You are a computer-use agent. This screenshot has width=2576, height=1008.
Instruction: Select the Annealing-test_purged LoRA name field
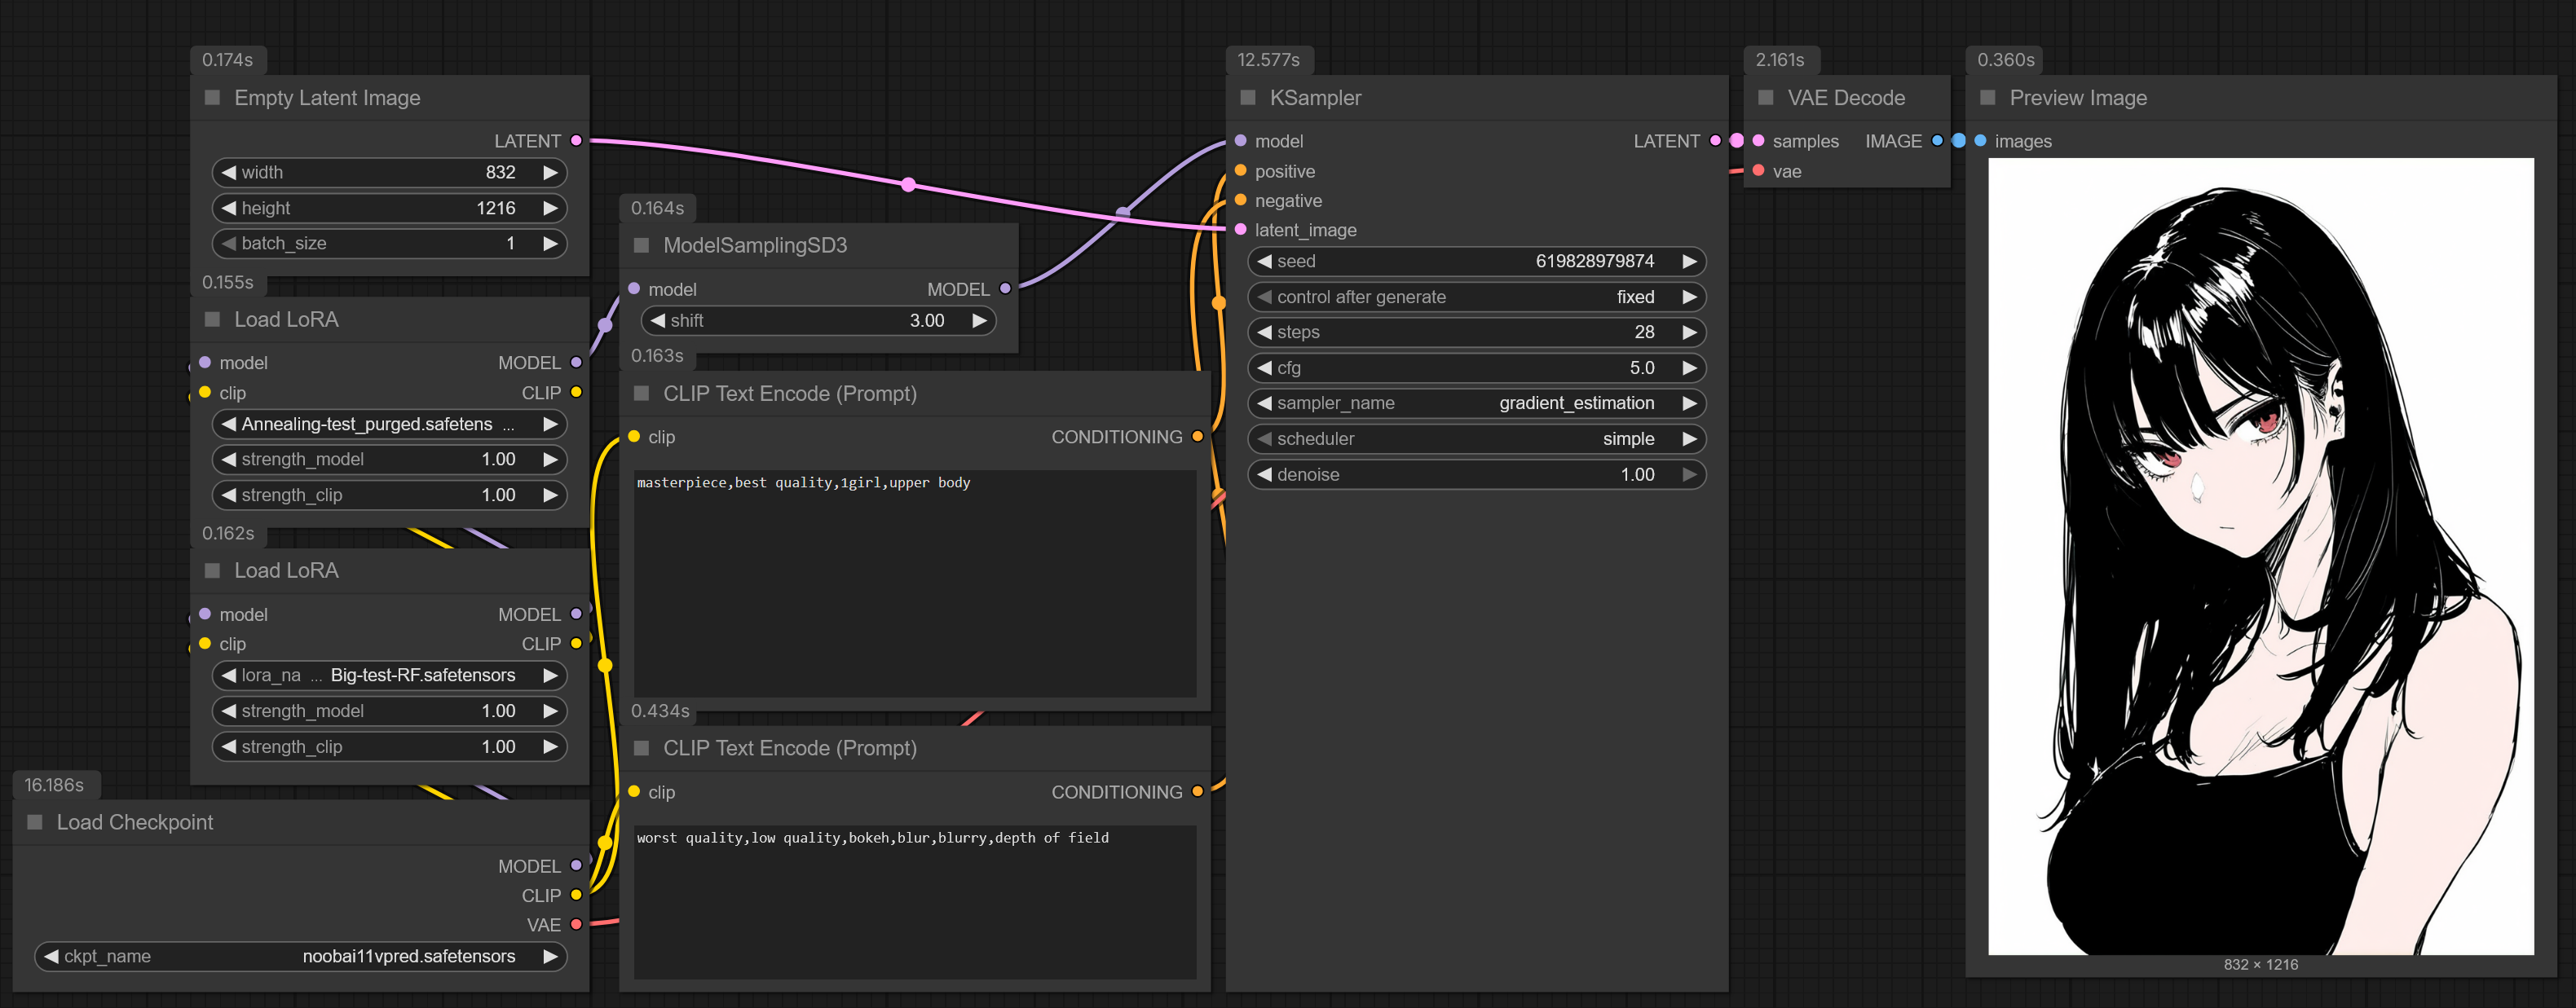(x=389, y=424)
